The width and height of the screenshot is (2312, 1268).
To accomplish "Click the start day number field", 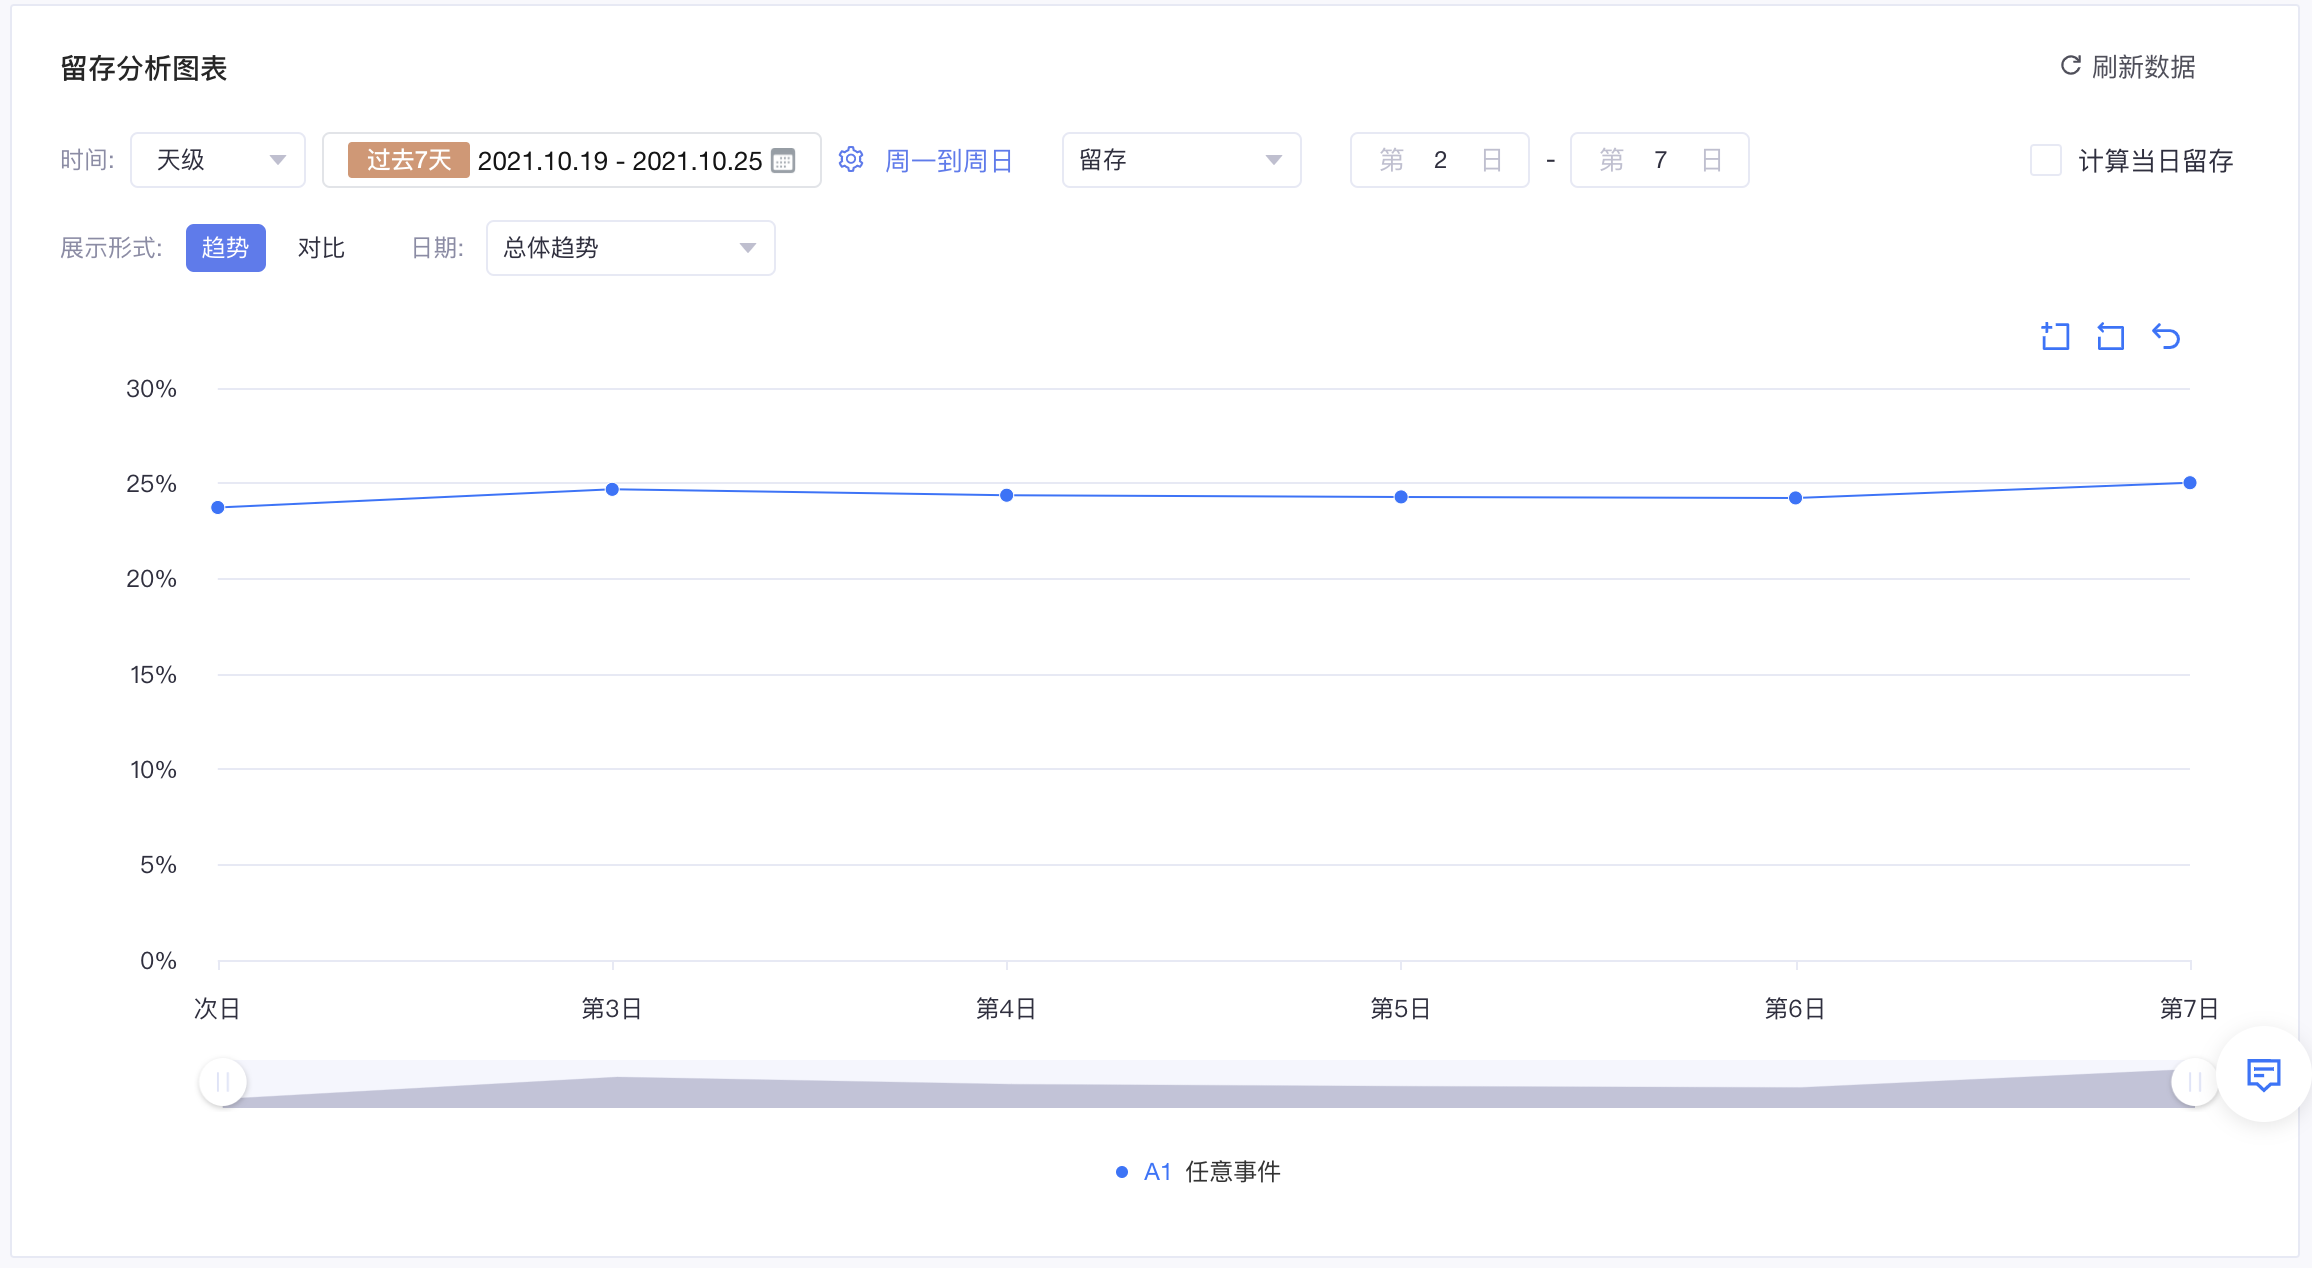I will click(x=1440, y=160).
